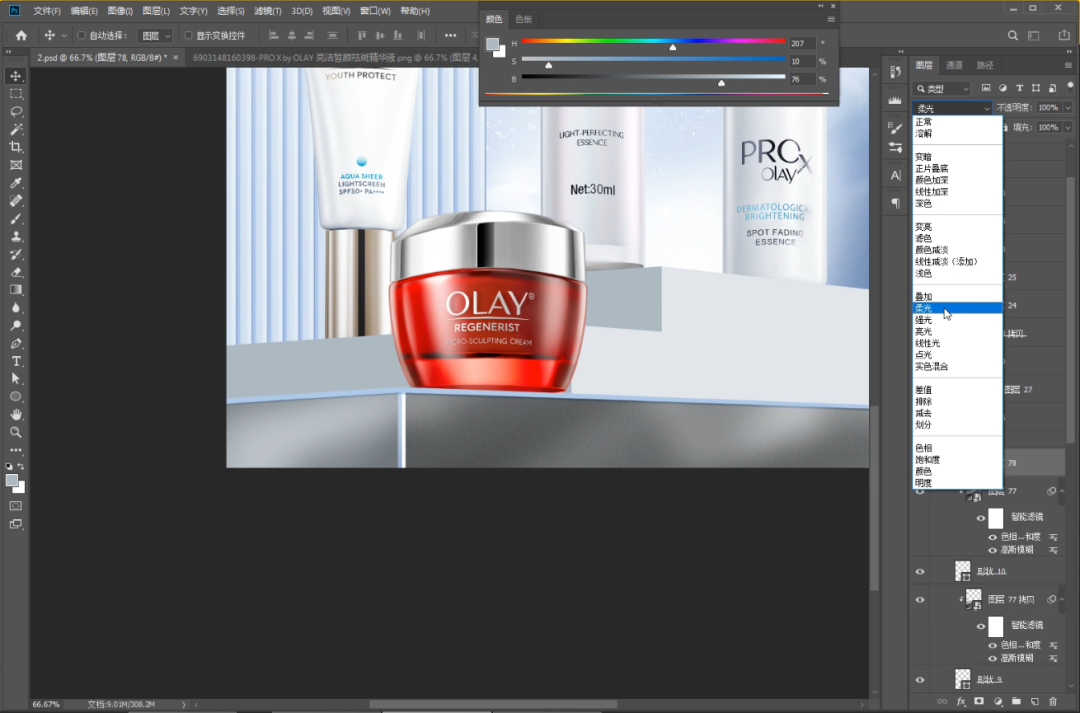Select the Eyedropper tool
This screenshot has height=713, width=1080.
pyautogui.click(x=16, y=183)
